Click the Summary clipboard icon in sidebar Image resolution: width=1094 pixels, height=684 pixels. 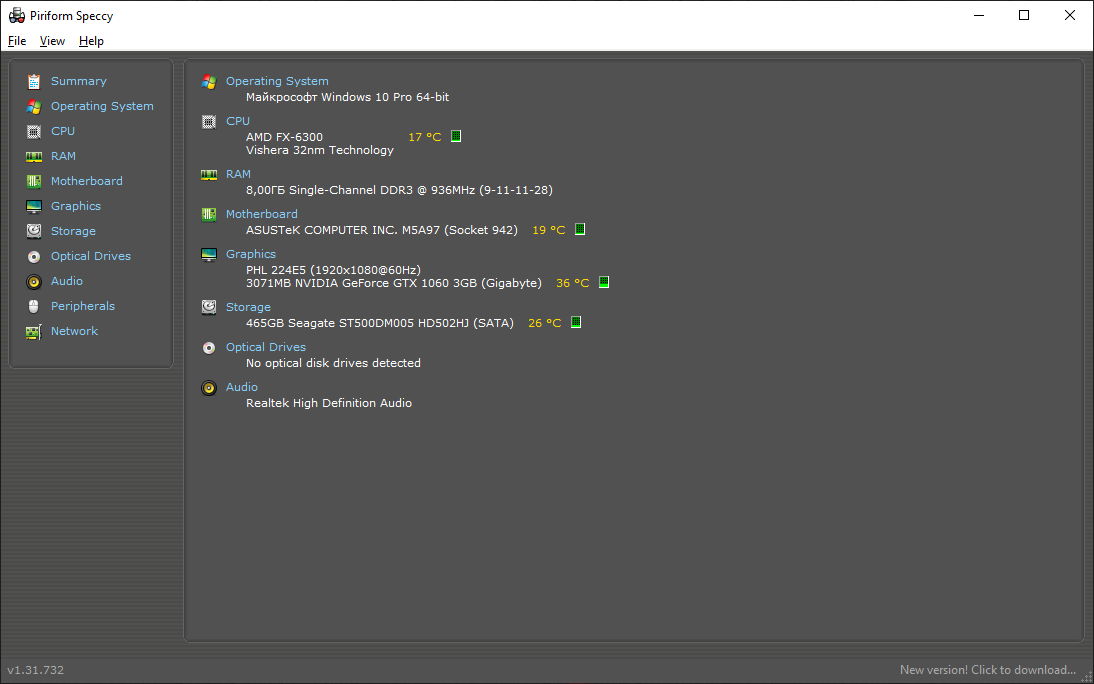(x=33, y=82)
